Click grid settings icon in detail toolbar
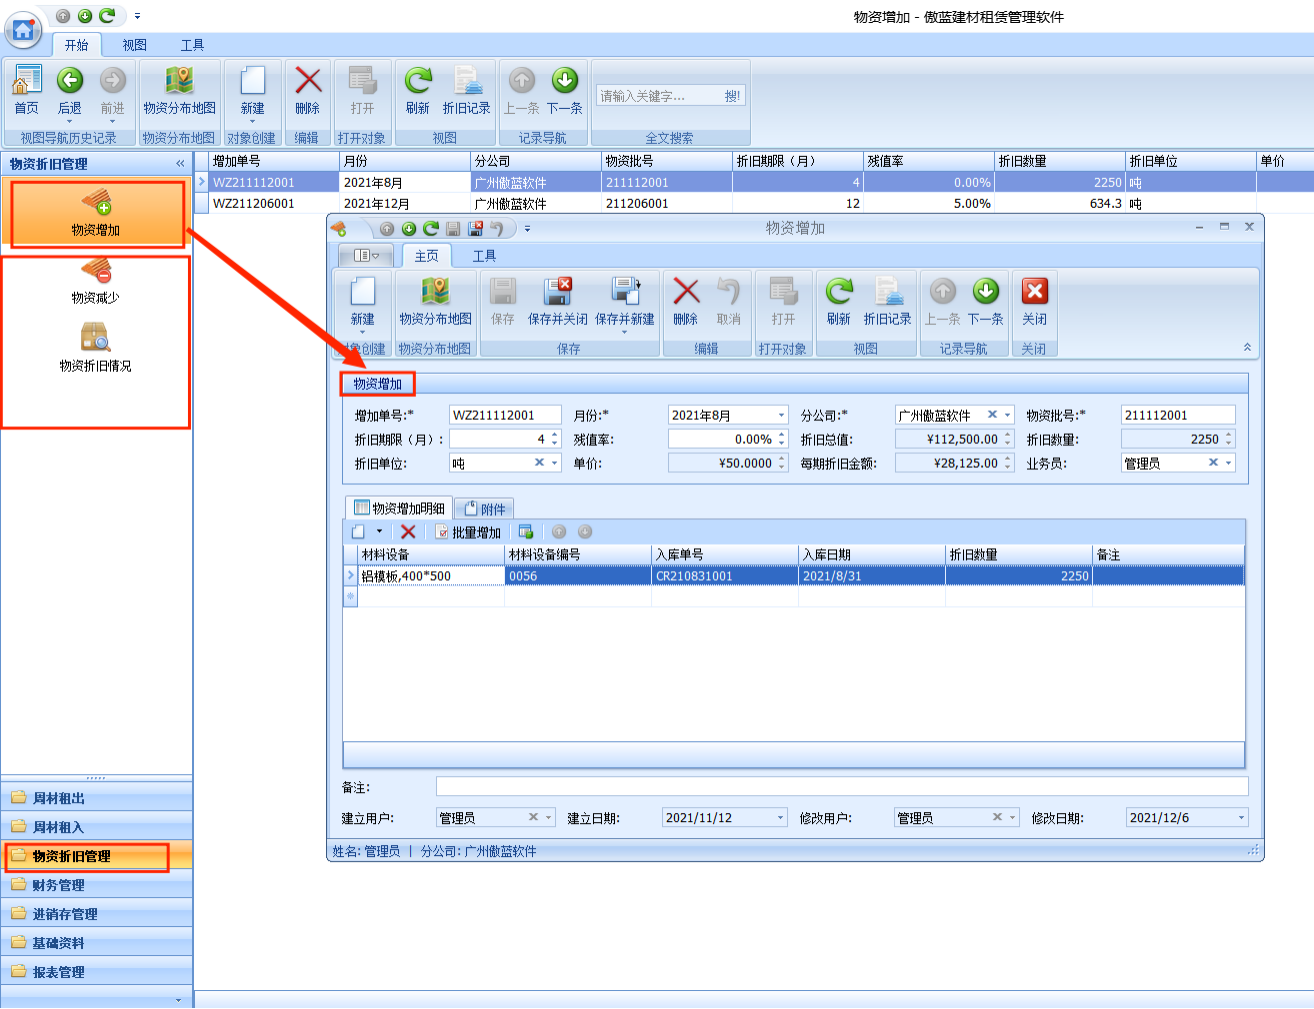This screenshot has height=1009, width=1314. pyautogui.click(x=526, y=532)
